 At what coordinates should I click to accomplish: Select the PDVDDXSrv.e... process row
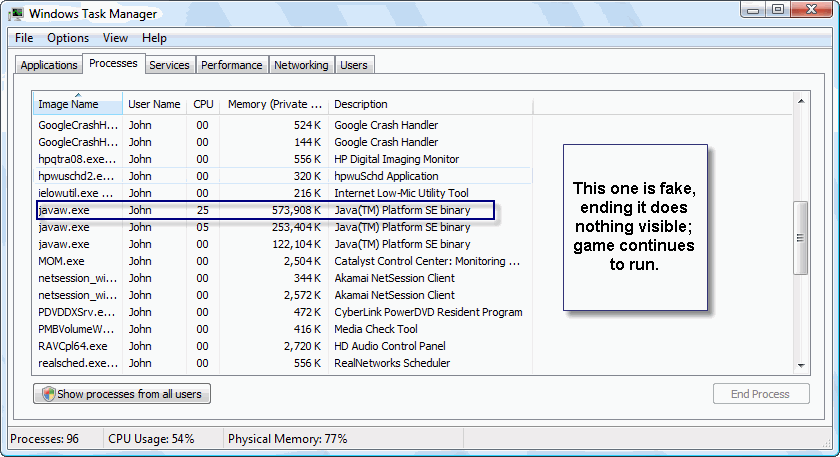(283, 312)
